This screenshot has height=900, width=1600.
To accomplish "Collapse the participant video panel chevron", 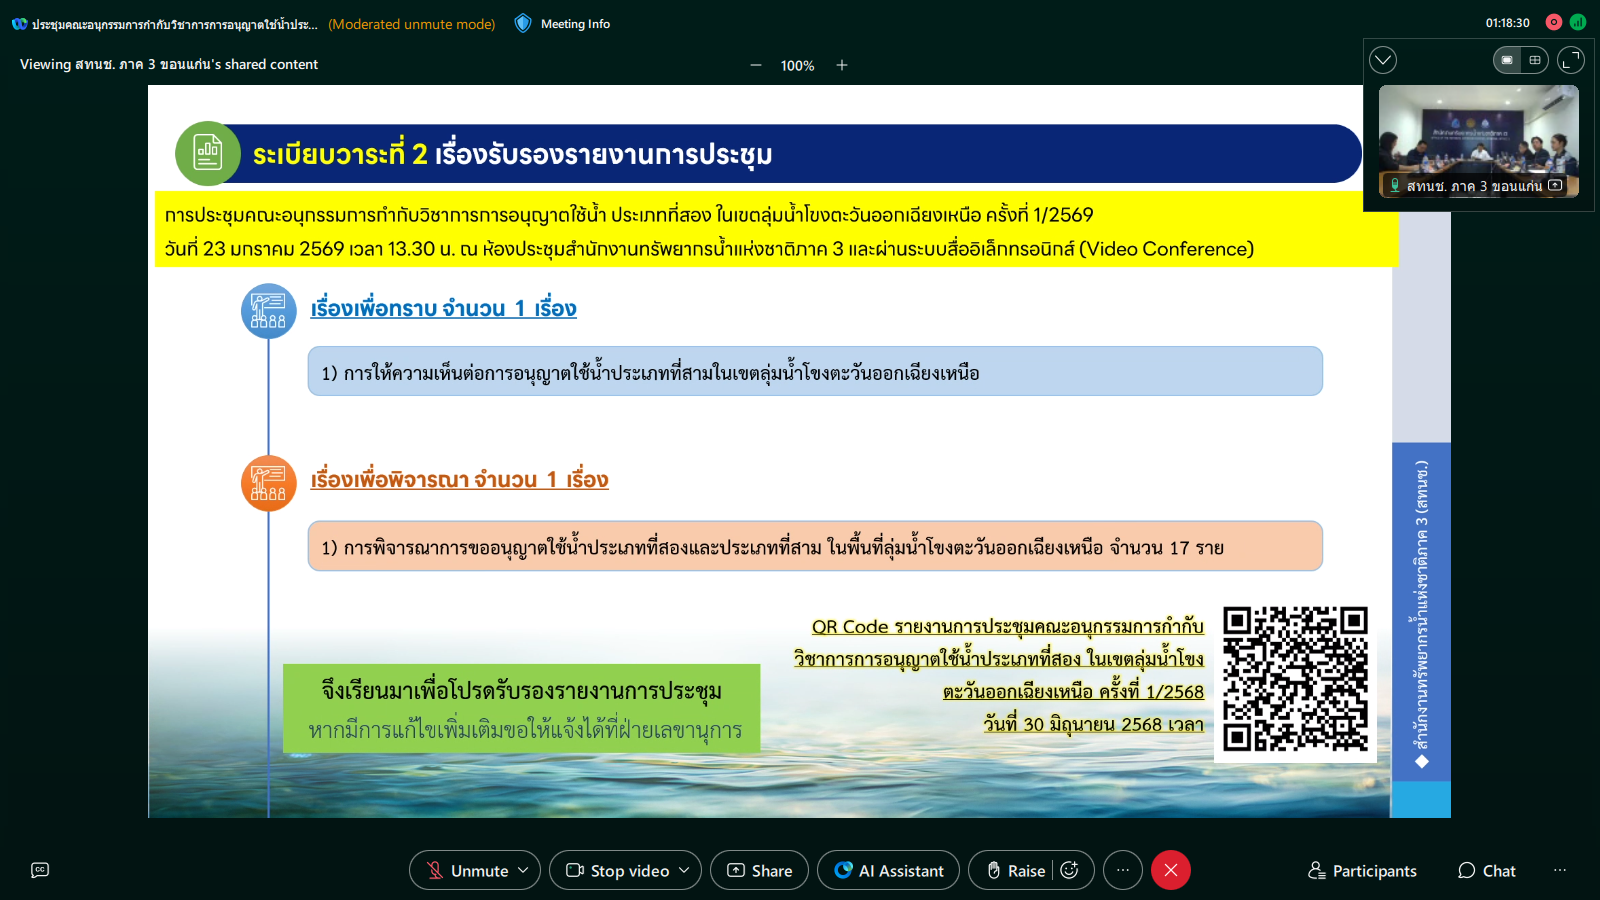I will pyautogui.click(x=1383, y=60).
